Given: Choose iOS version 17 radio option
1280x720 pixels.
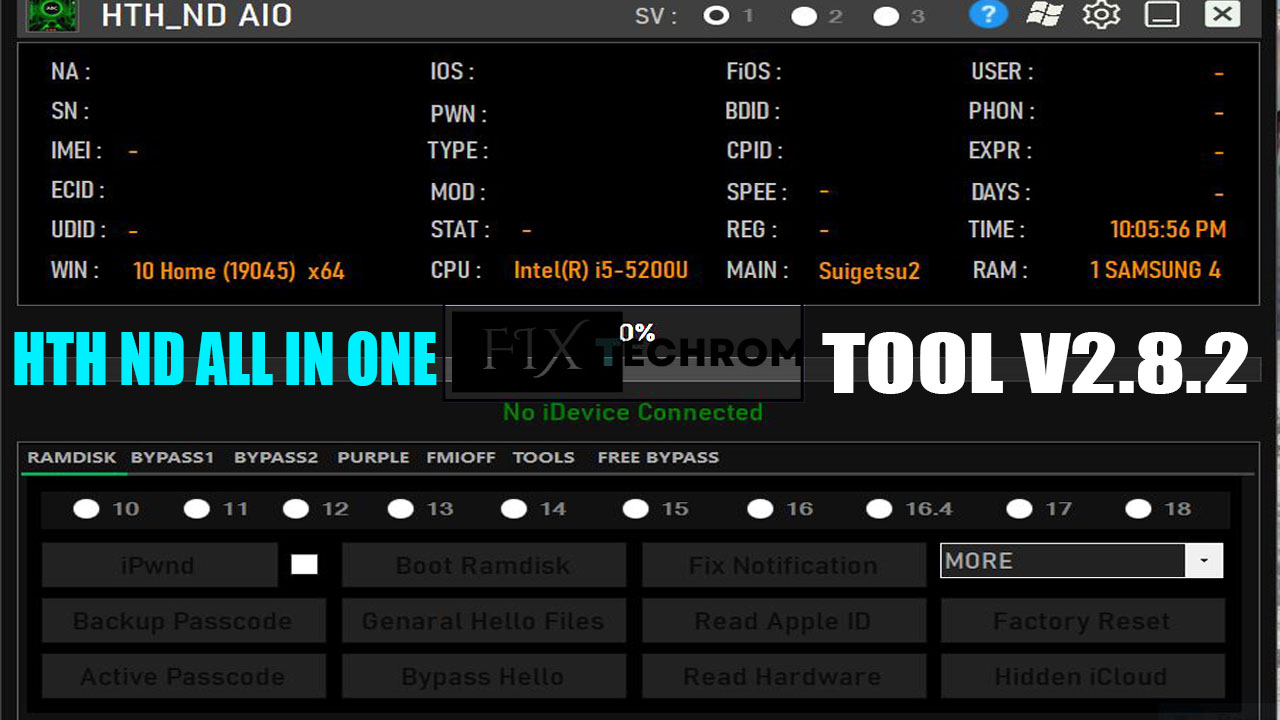Looking at the screenshot, I should pyautogui.click(x=1019, y=509).
